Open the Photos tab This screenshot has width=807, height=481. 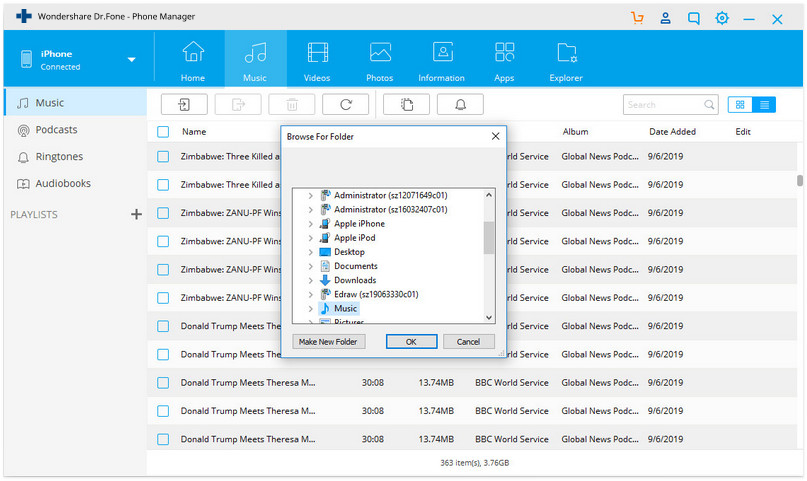click(x=380, y=61)
